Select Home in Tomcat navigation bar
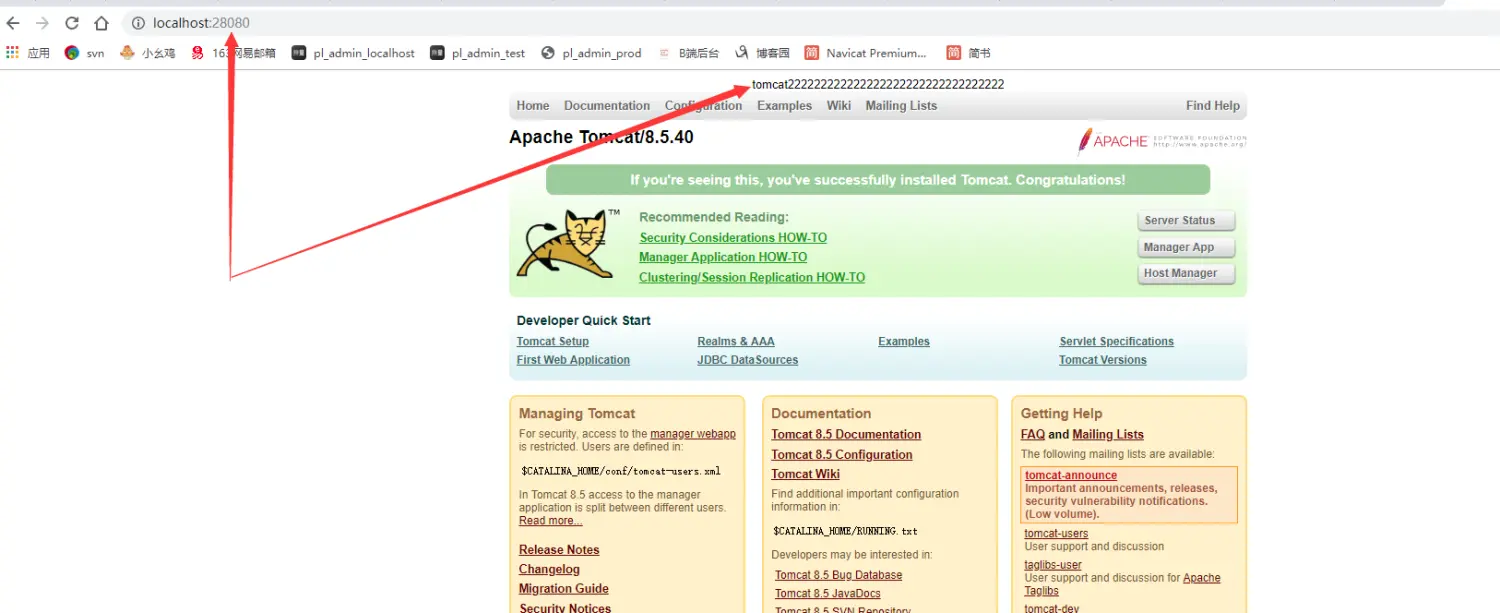This screenshot has width=1500, height=613. pyautogui.click(x=533, y=106)
